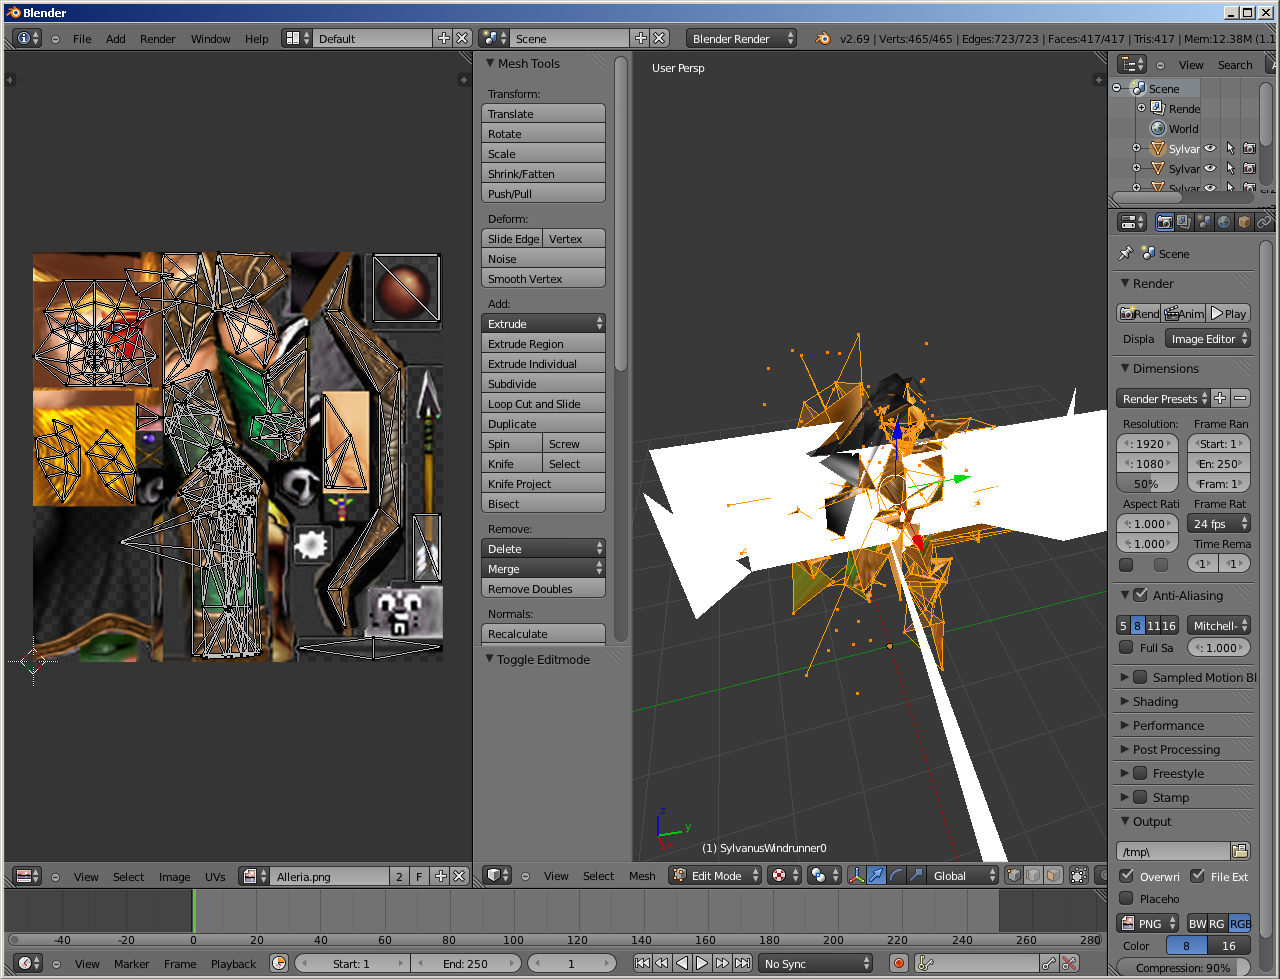Screen dimensions: 1280x979
Task: Open the Global orientation dropdown
Action: pos(964,875)
